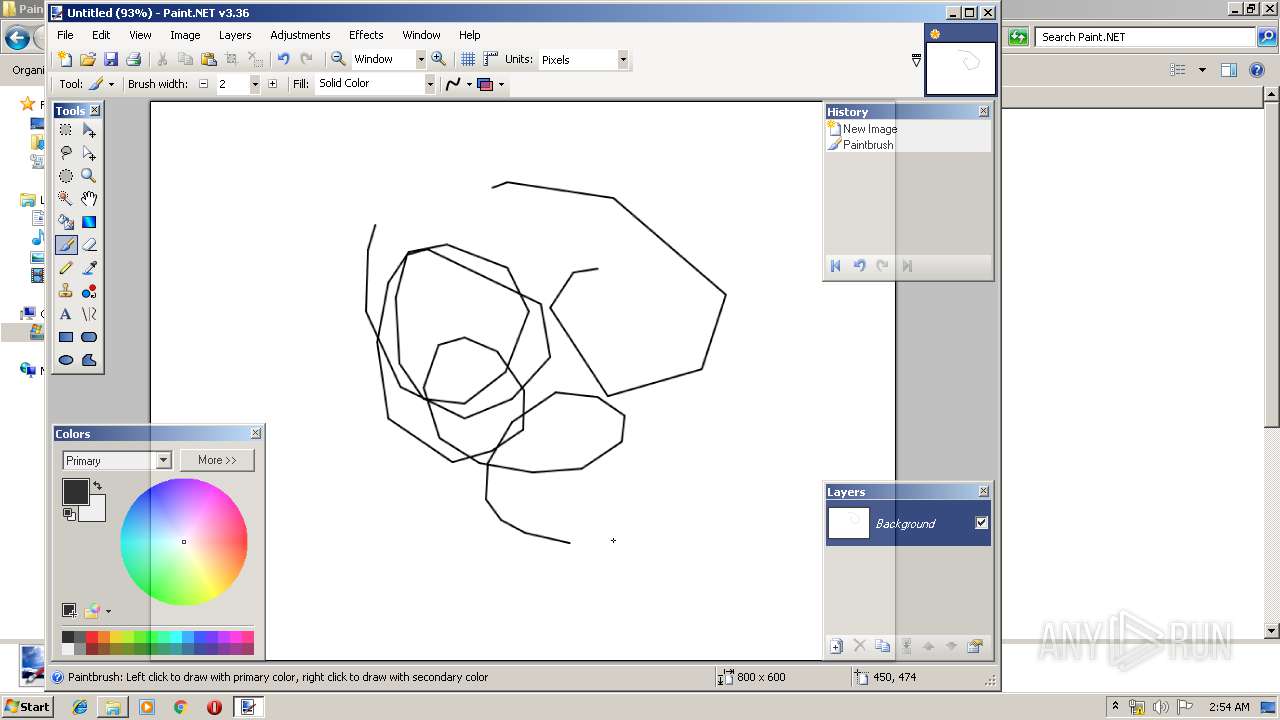Open the Fill Solid Color dropdown
Image resolution: width=1280 pixels, height=720 pixels.
pyautogui.click(x=430, y=84)
